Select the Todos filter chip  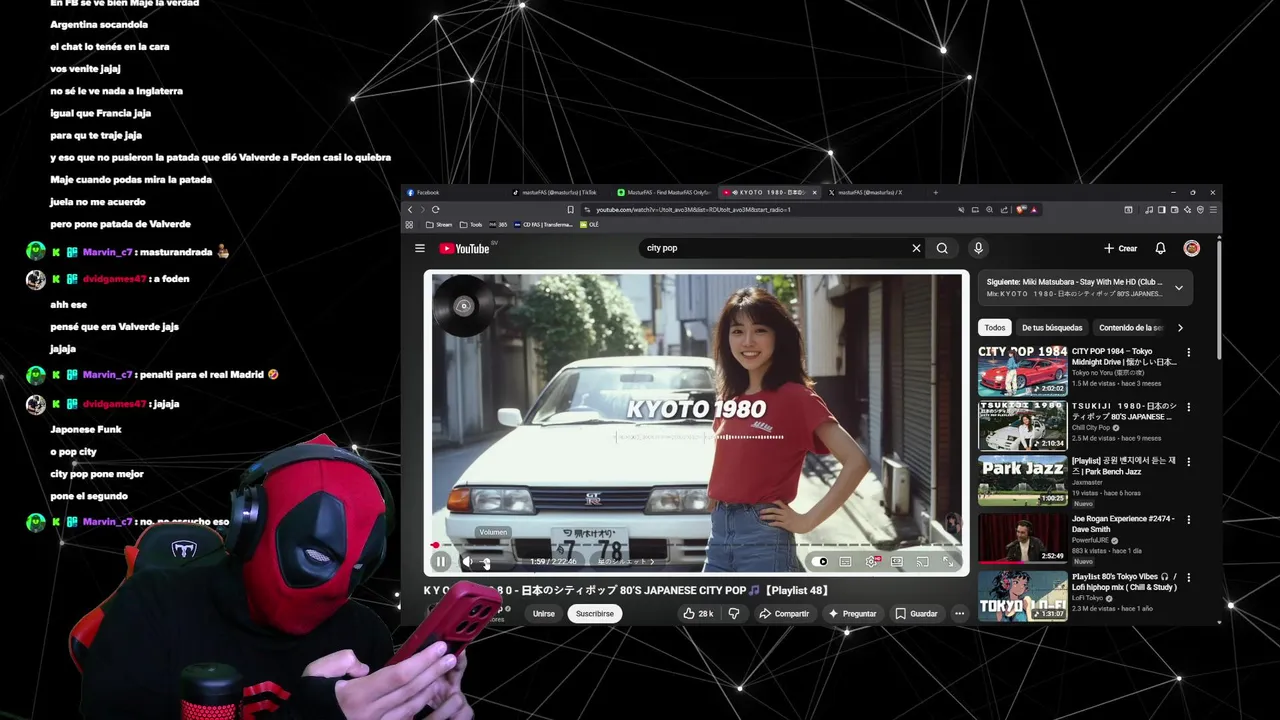pyautogui.click(x=995, y=327)
